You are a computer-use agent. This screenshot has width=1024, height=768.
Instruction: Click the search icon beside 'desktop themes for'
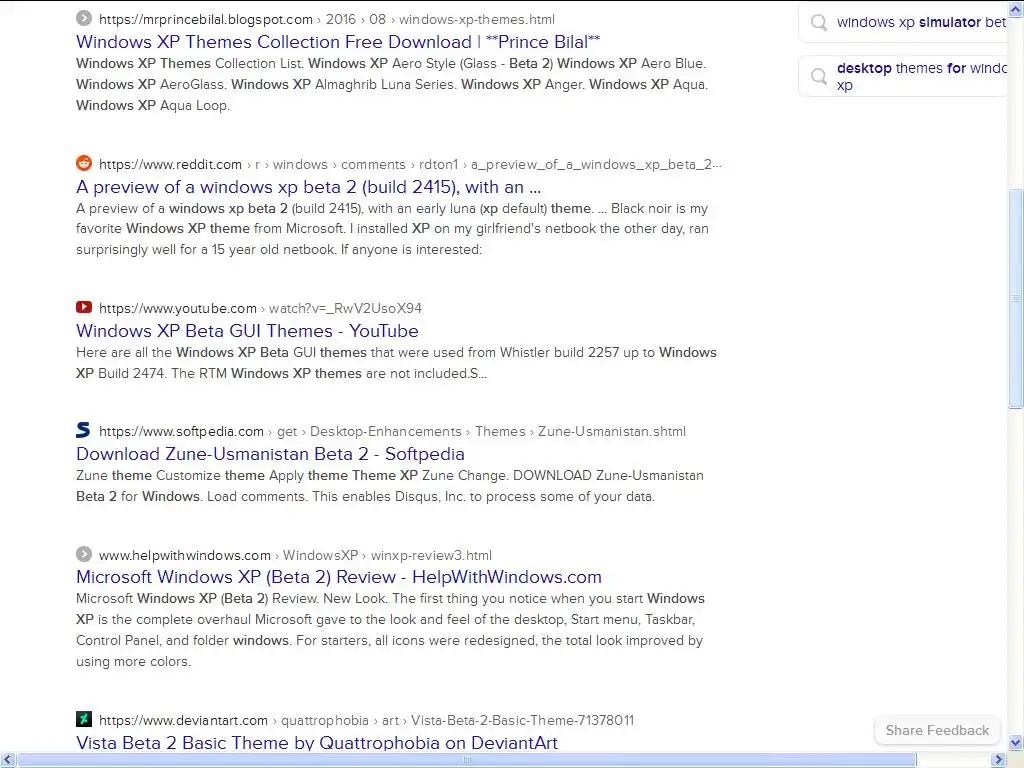tap(818, 76)
